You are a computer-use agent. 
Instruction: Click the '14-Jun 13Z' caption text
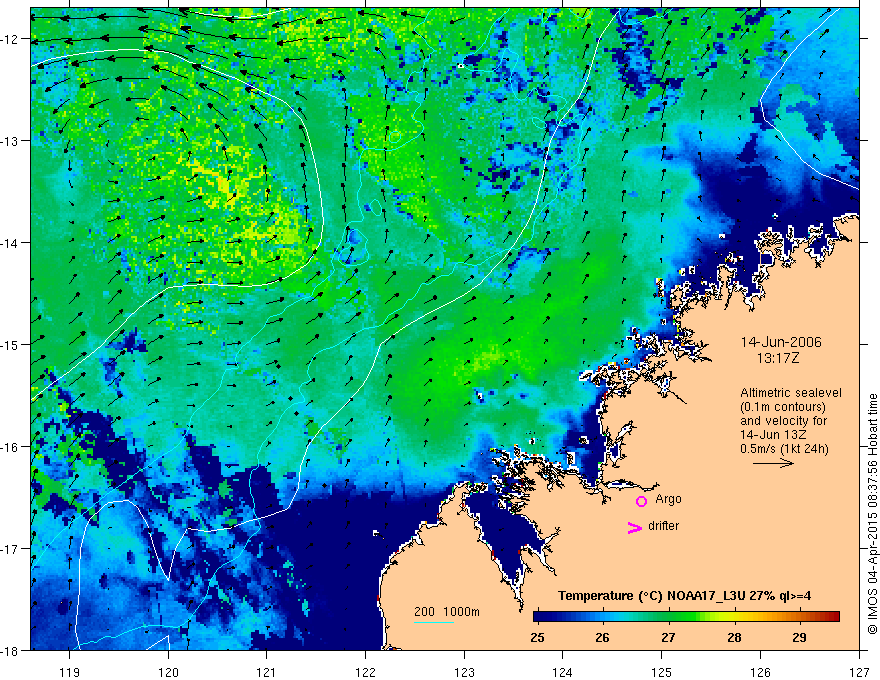pos(771,435)
